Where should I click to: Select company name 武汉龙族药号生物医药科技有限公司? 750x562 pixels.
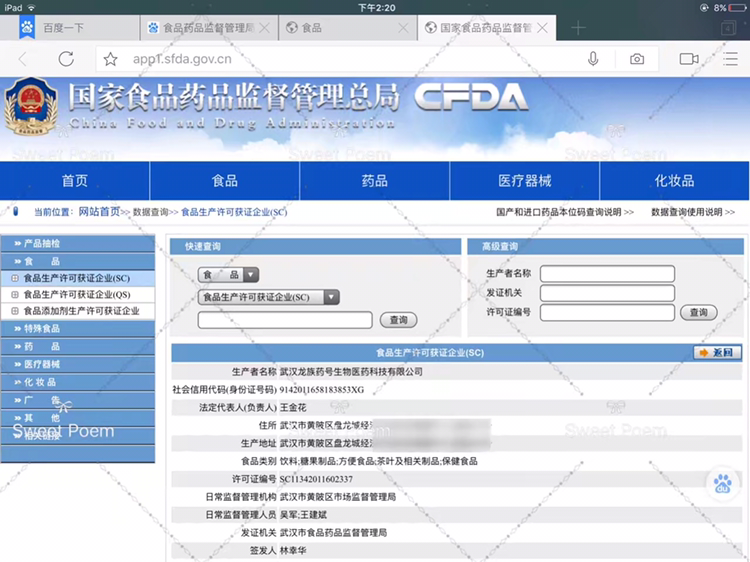(351, 372)
